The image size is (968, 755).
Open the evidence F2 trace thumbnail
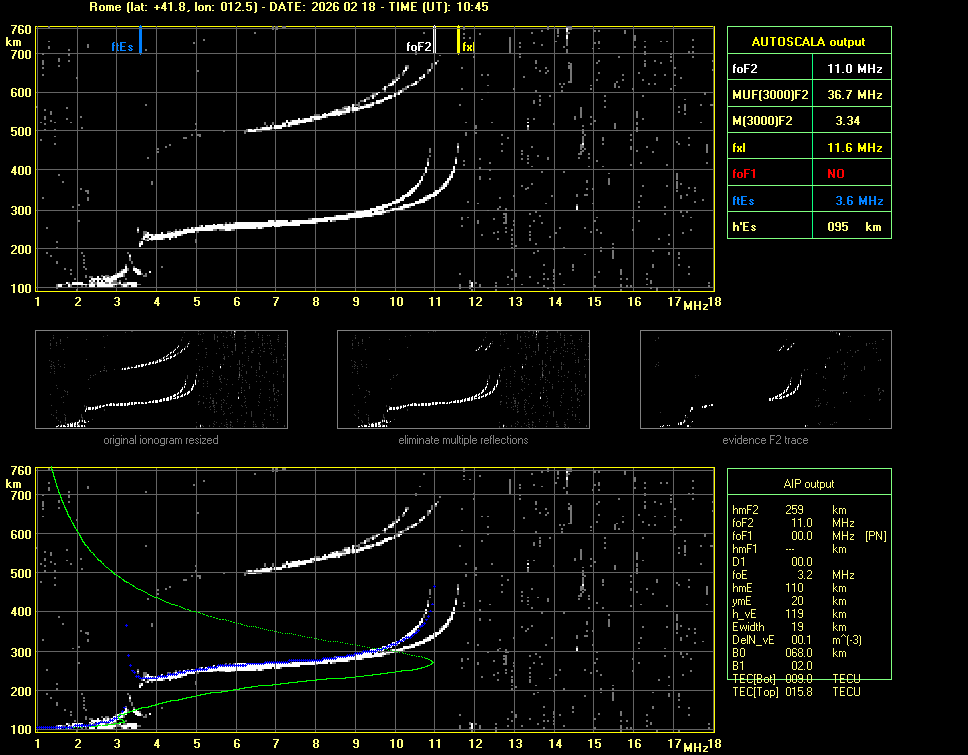pyautogui.click(x=765, y=380)
